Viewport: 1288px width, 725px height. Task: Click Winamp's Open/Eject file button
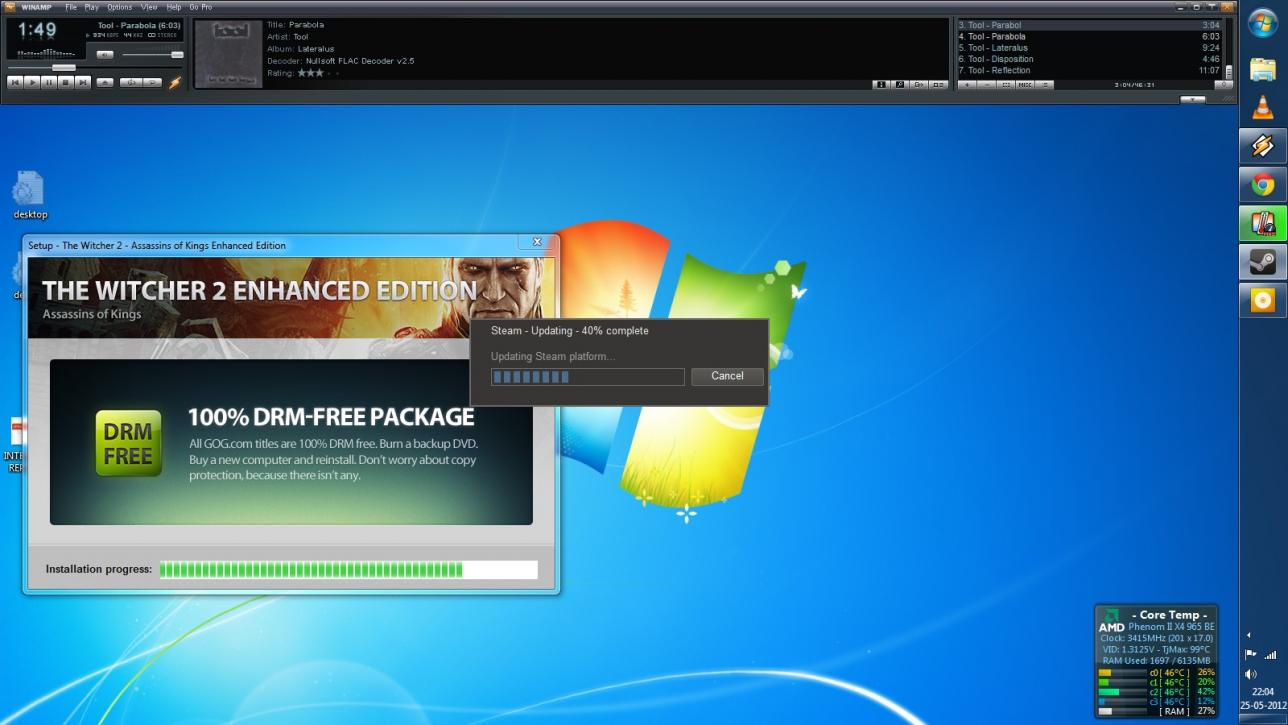pos(105,82)
